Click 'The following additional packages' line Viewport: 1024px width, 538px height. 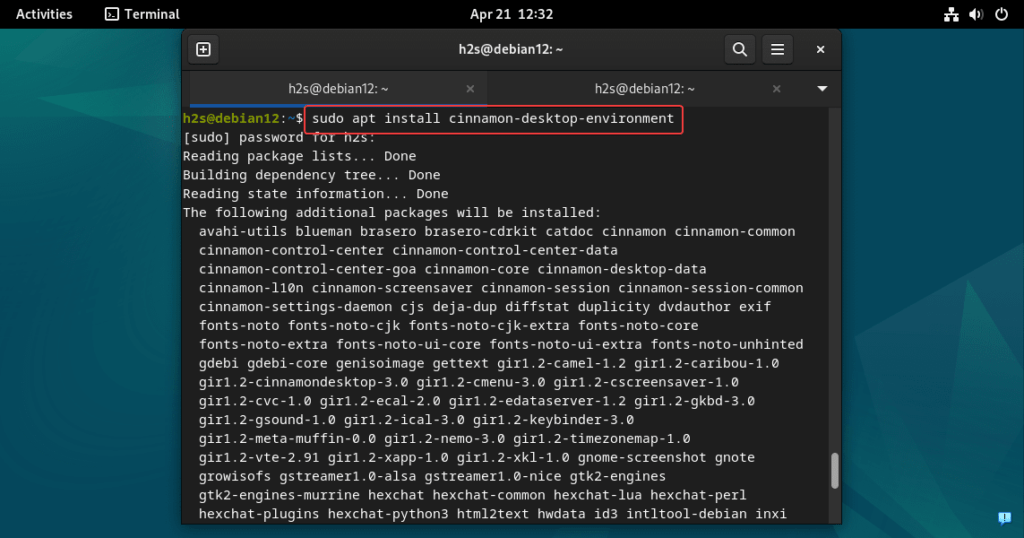(x=392, y=213)
